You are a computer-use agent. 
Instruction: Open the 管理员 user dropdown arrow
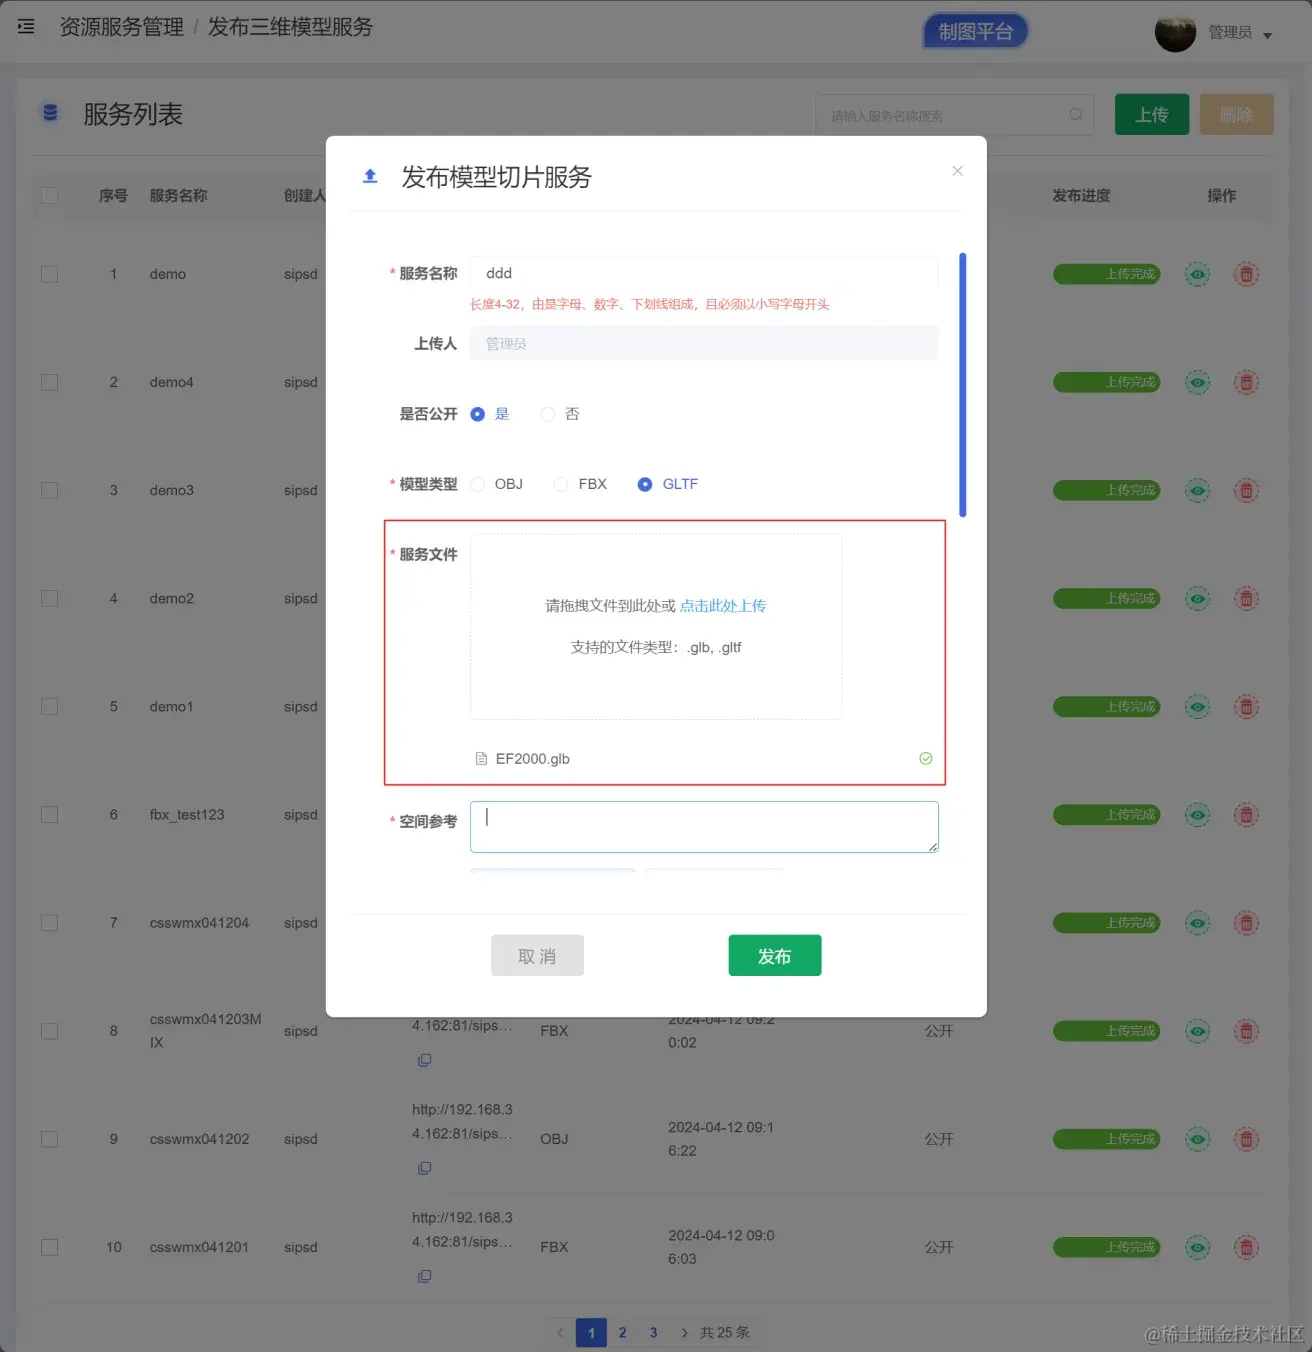1267,35
